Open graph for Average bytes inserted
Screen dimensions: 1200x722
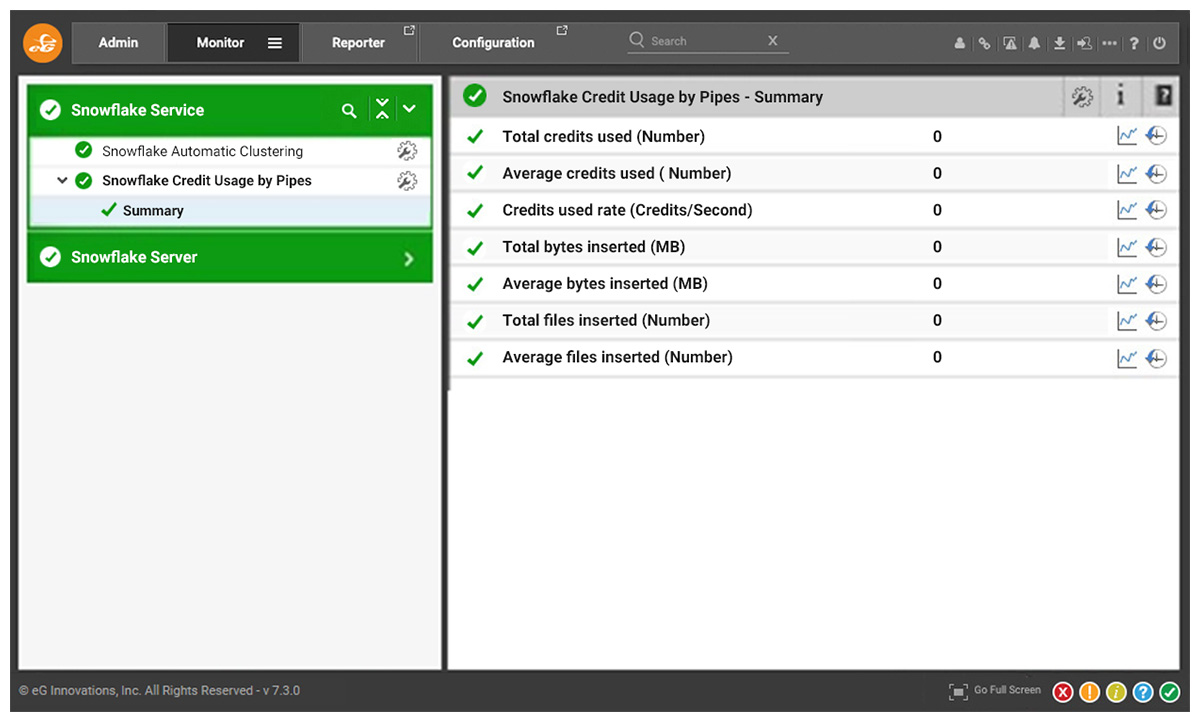pyautogui.click(x=1127, y=284)
